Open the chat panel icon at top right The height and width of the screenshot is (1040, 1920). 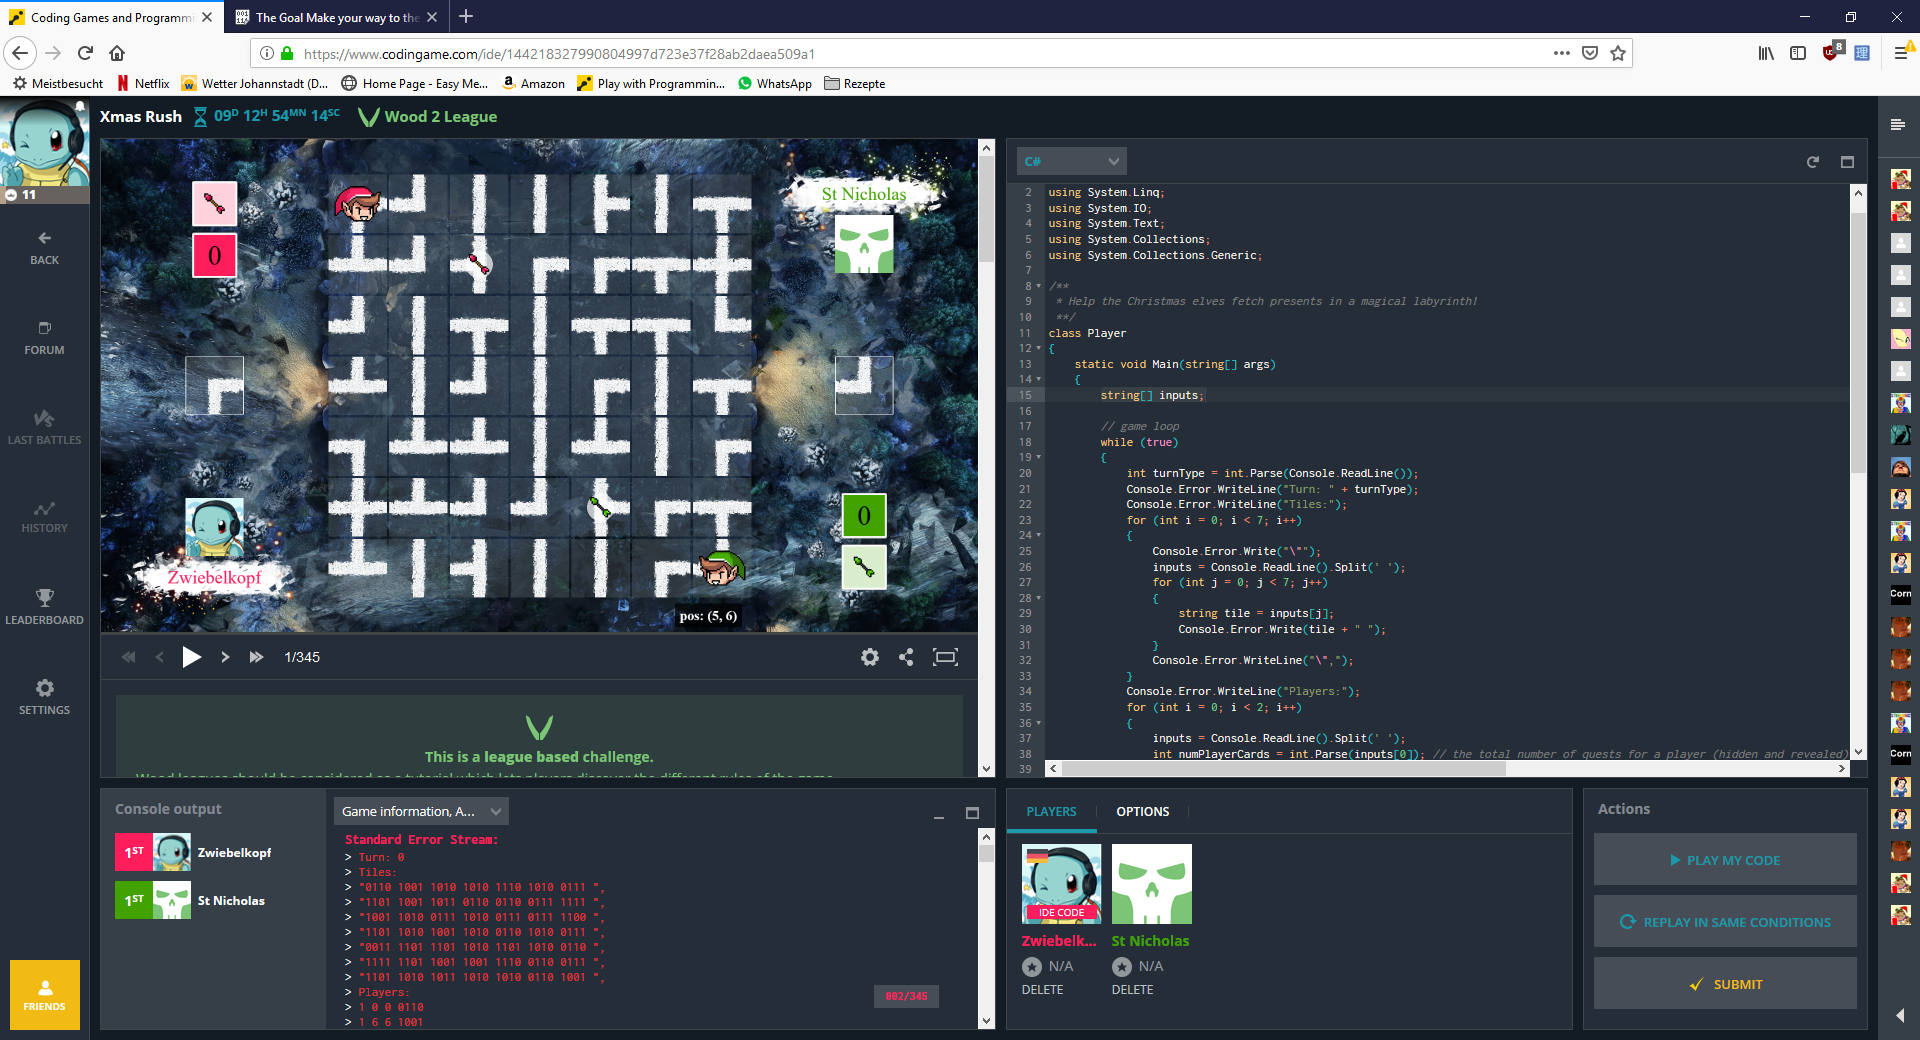1897,124
